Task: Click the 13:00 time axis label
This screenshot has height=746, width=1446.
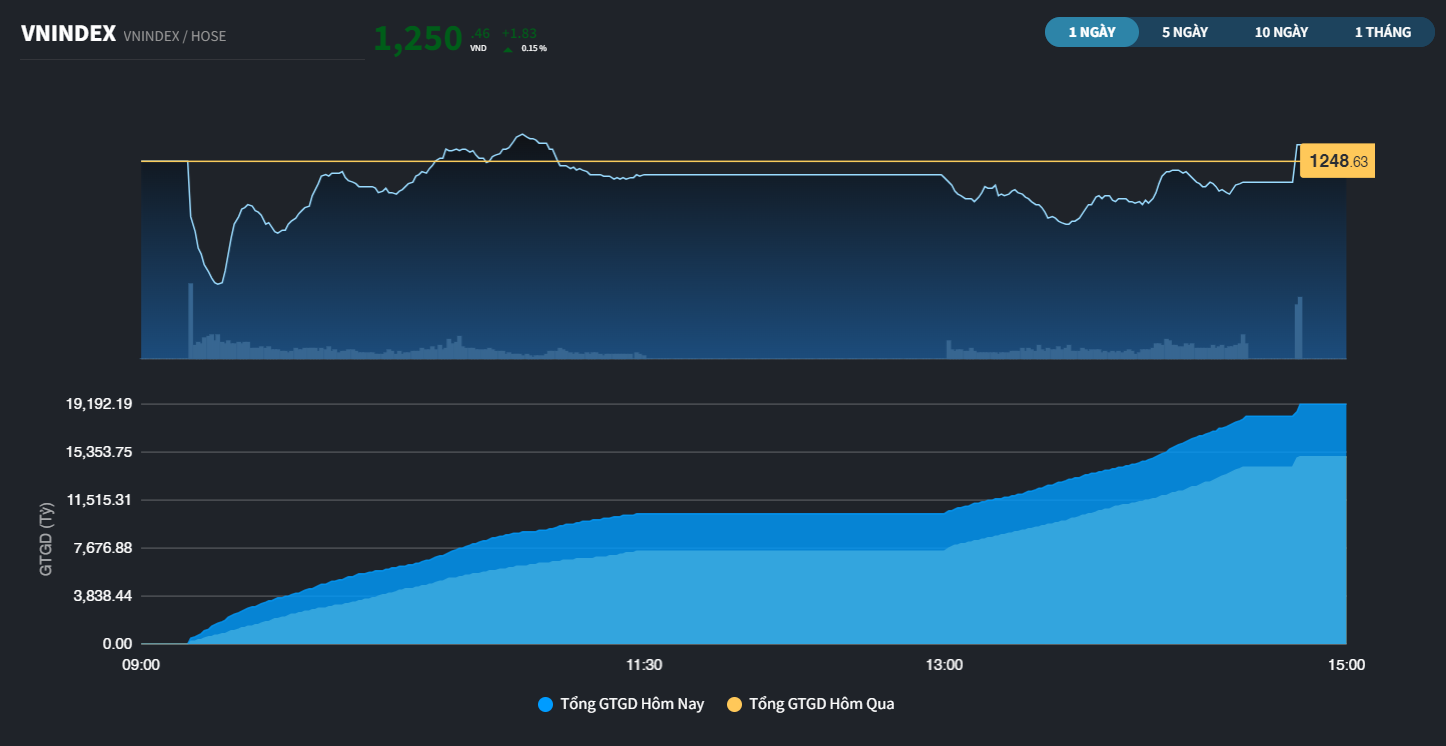Action: 945,665
